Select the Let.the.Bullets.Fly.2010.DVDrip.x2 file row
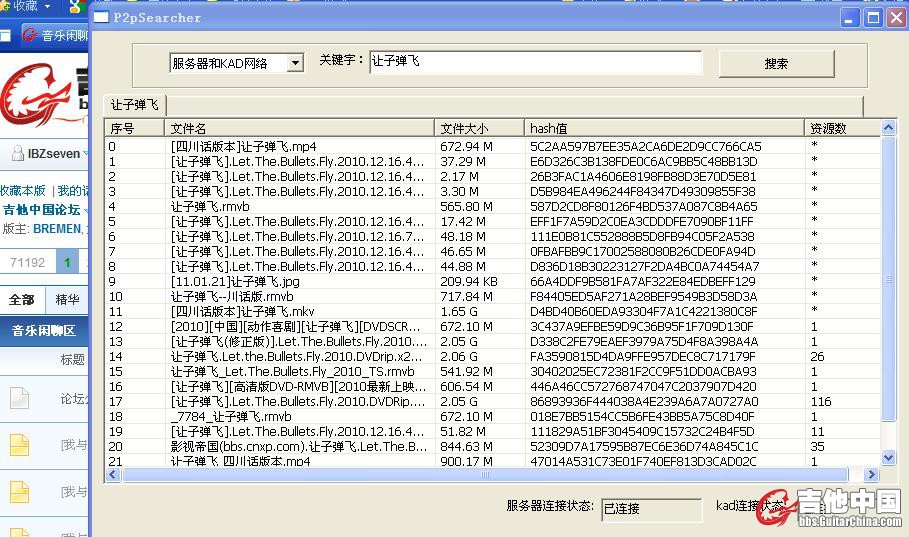Screen dimensions: 909x537 297,357
